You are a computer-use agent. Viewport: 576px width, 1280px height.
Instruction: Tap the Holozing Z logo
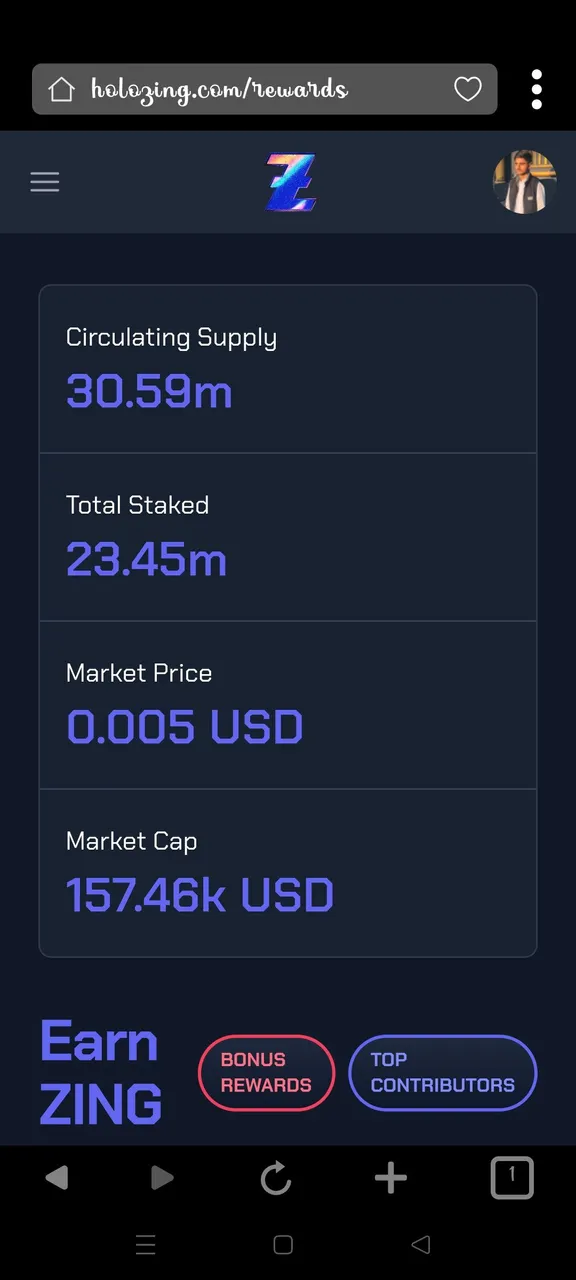point(291,182)
